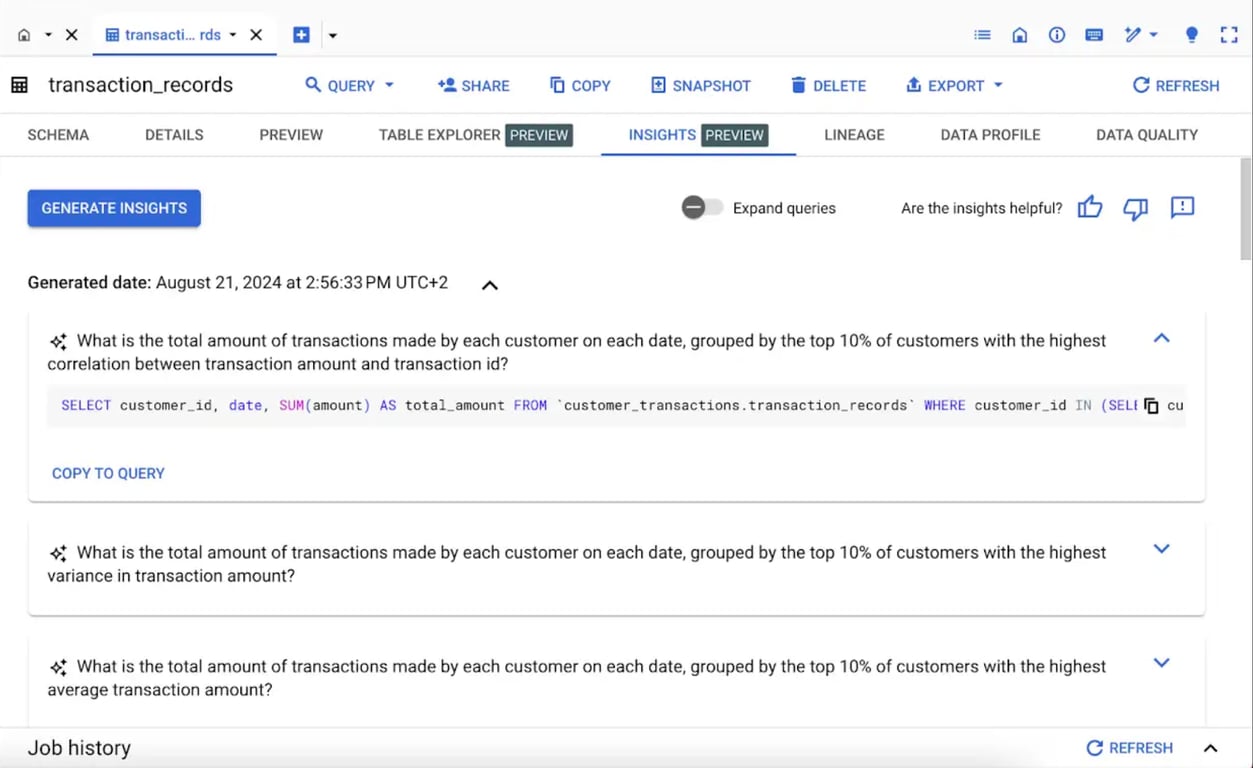The height and width of the screenshot is (768, 1253).
Task: Click the lightbulb icon in top bar
Action: [x=1191, y=35]
